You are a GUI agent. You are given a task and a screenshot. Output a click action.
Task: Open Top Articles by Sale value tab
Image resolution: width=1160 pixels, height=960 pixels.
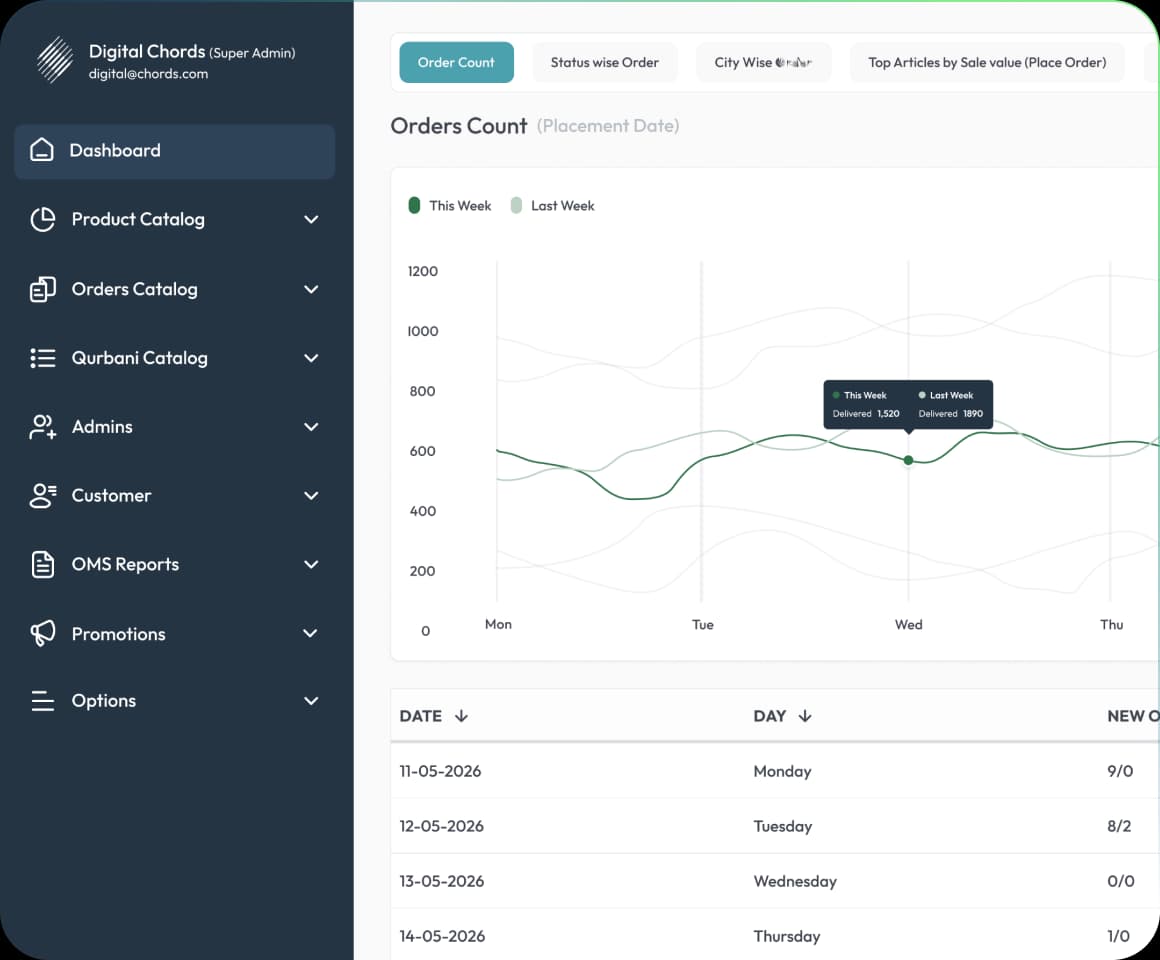click(x=987, y=62)
